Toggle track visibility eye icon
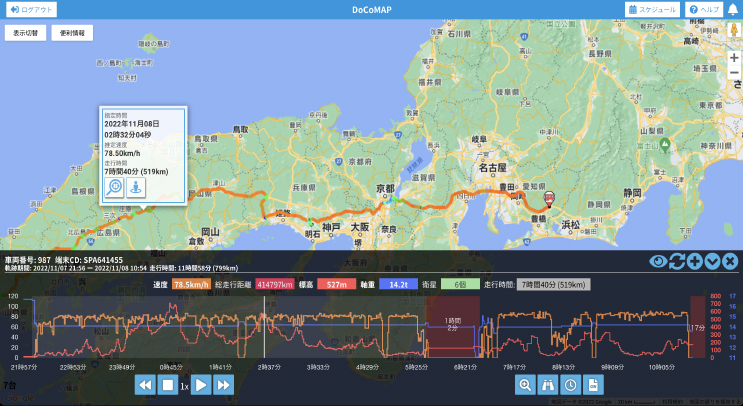Screen dimensions: 743x406 click(x=658, y=262)
